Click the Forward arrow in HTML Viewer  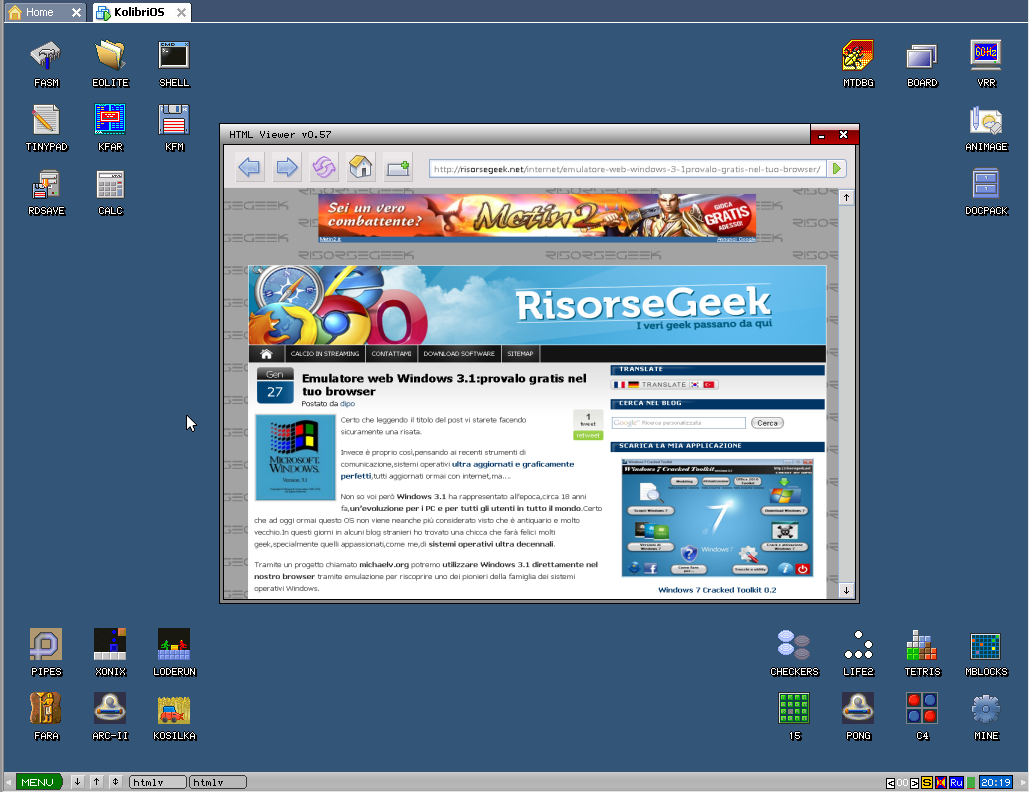pos(287,168)
